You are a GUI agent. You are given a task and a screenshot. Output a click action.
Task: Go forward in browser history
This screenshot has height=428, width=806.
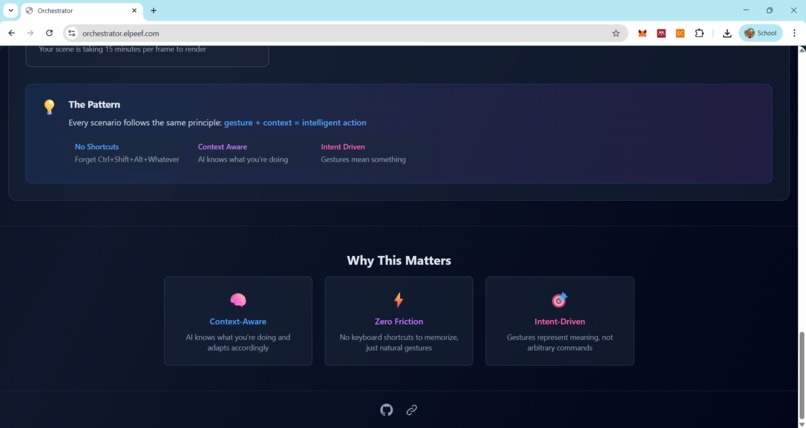(30, 33)
